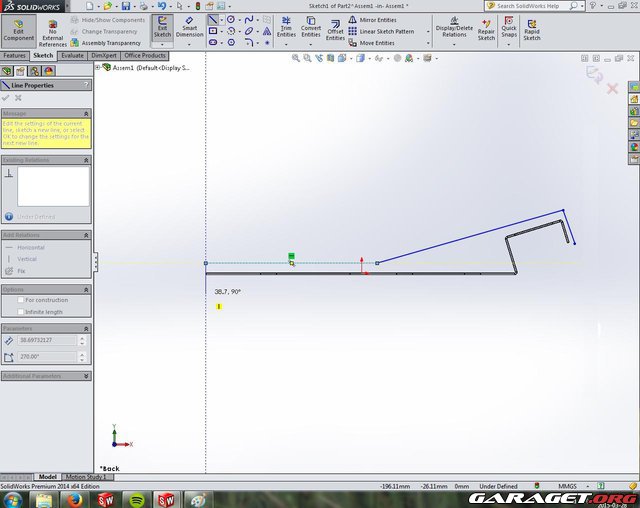Open Display/Delete Relations tool

(x=454, y=29)
